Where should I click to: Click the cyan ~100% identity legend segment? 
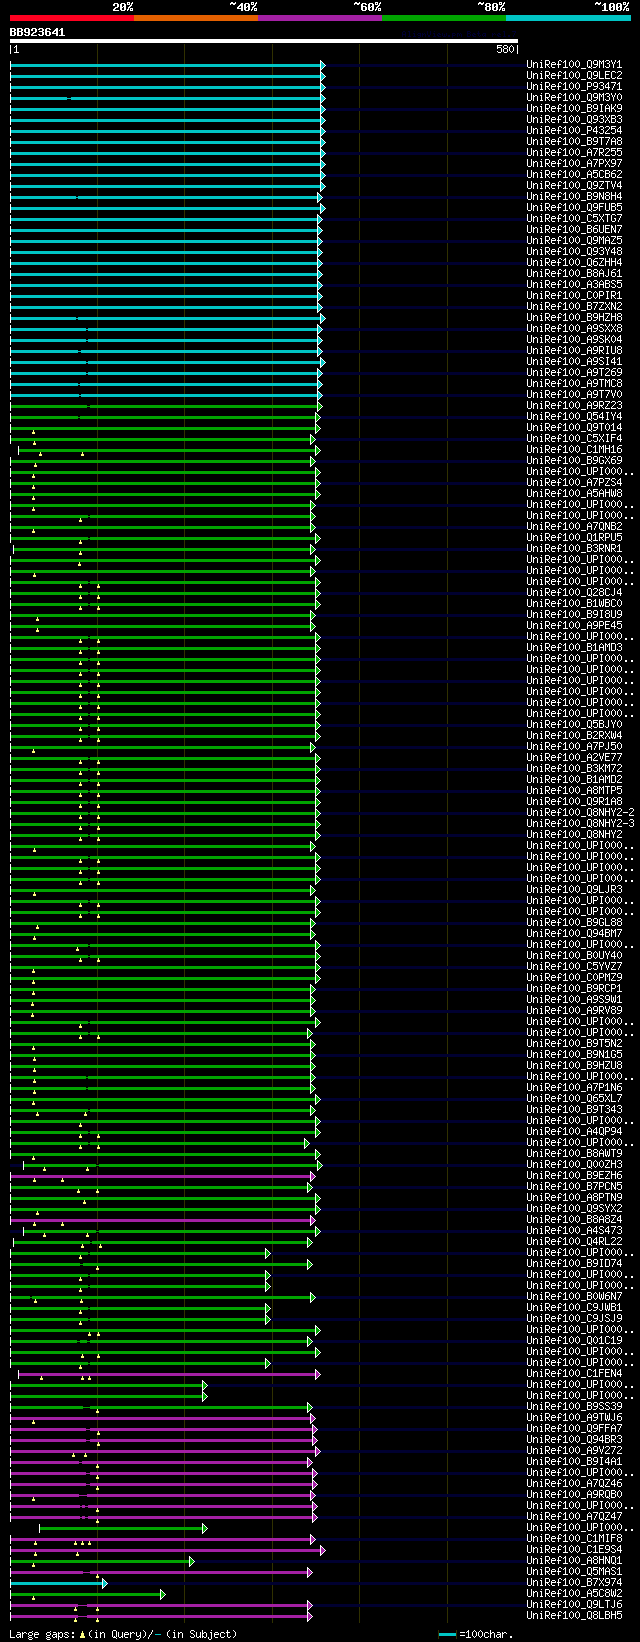click(x=568, y=17)
